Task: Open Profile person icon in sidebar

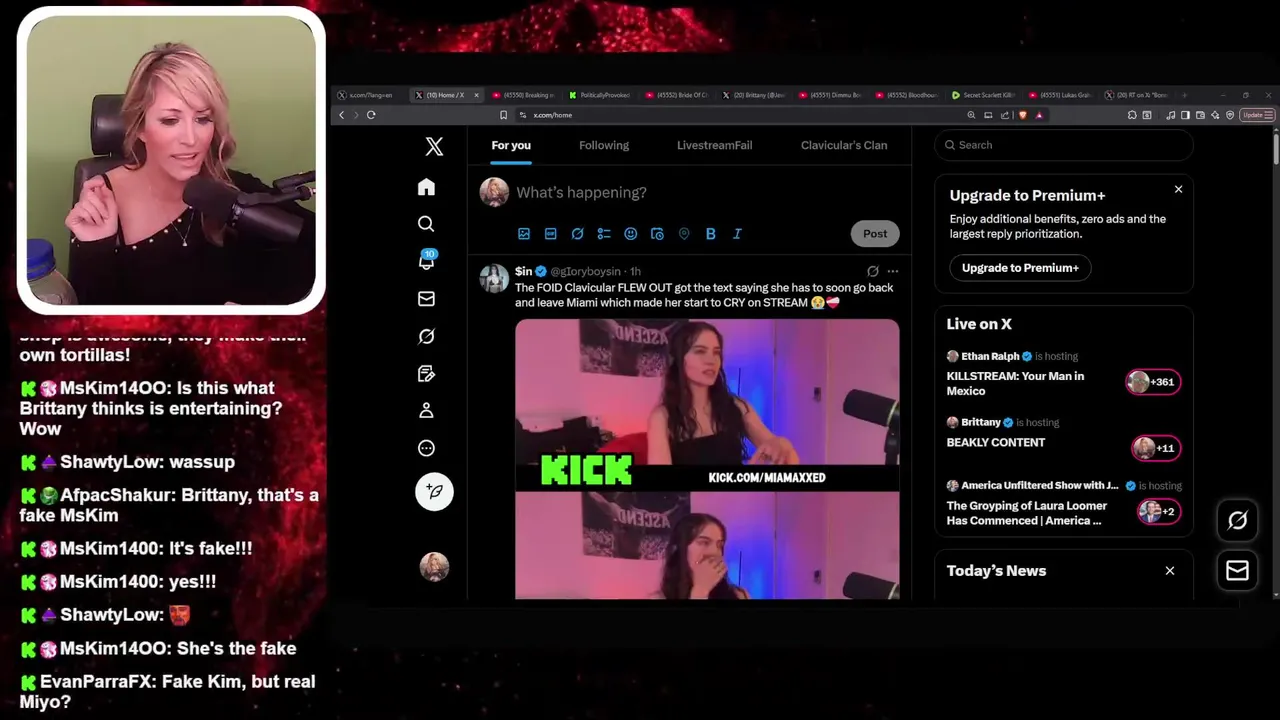Action: pyautogui.click(x=426, y=410)
